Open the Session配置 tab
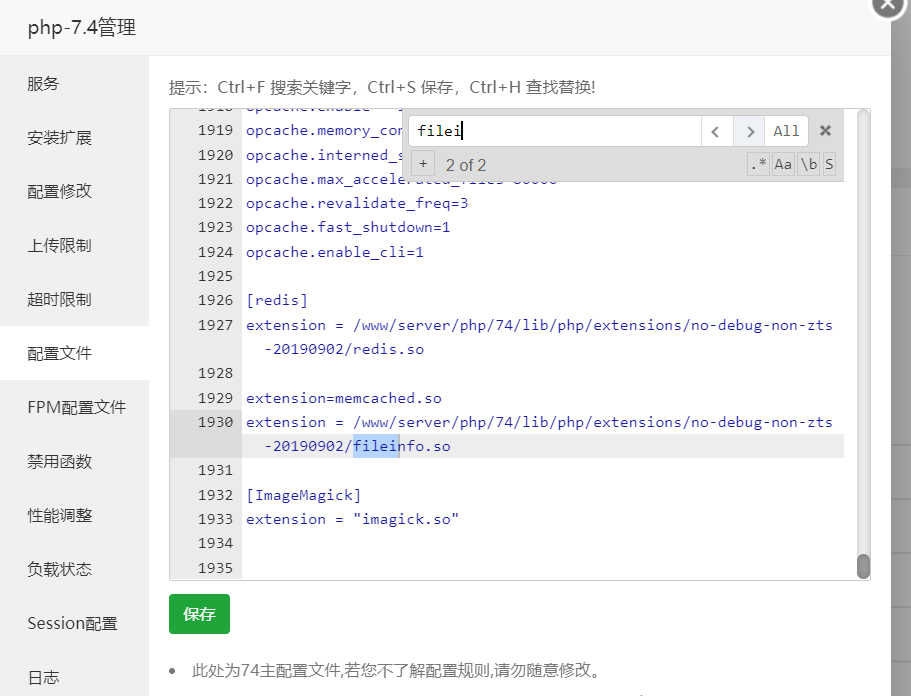 tap(74, 623)
